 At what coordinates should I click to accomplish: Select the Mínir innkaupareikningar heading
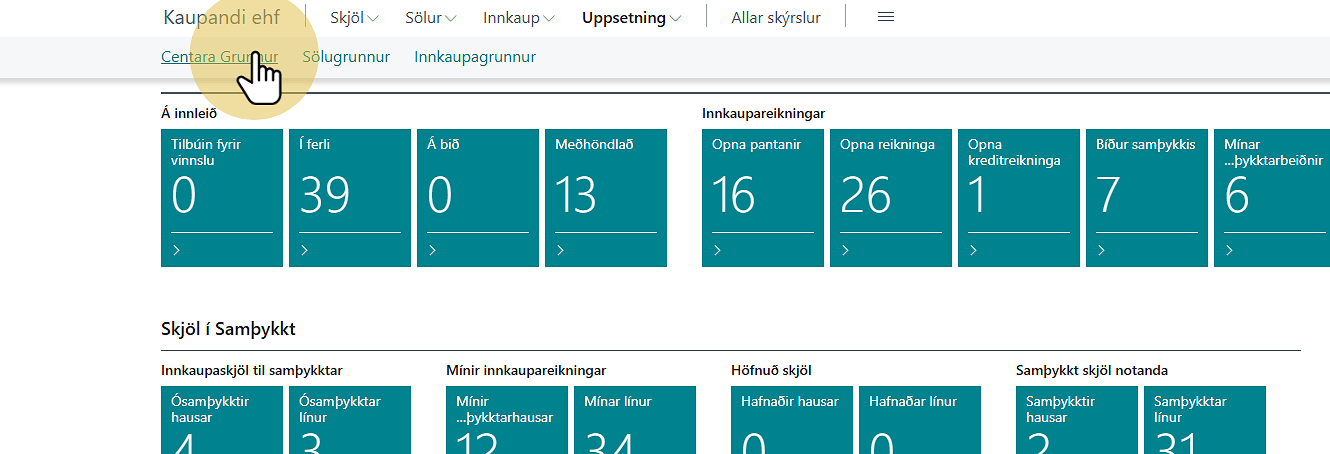pos(526,370)
